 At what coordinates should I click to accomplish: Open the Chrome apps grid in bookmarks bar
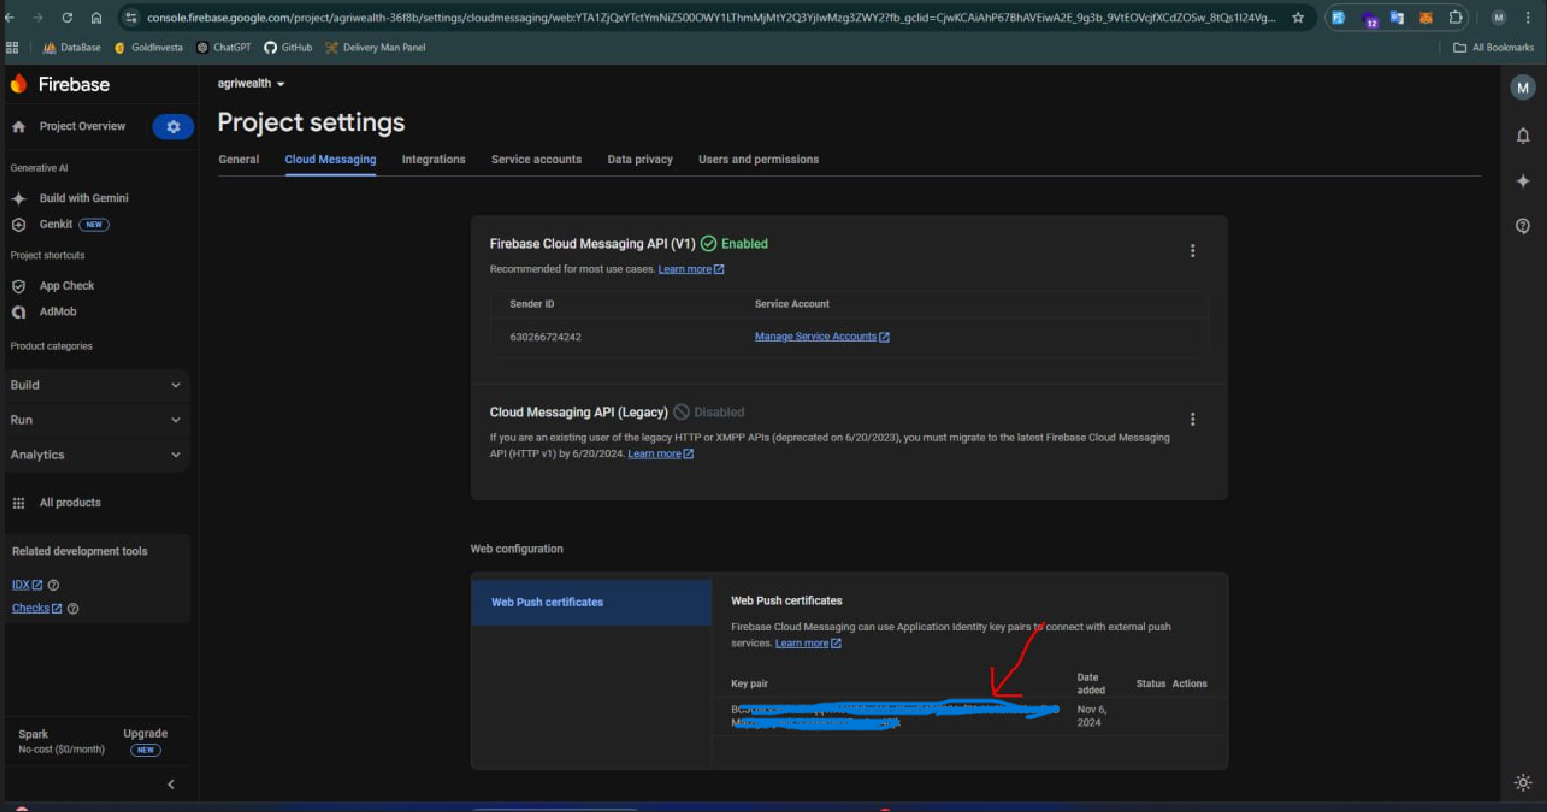(12, 47)
